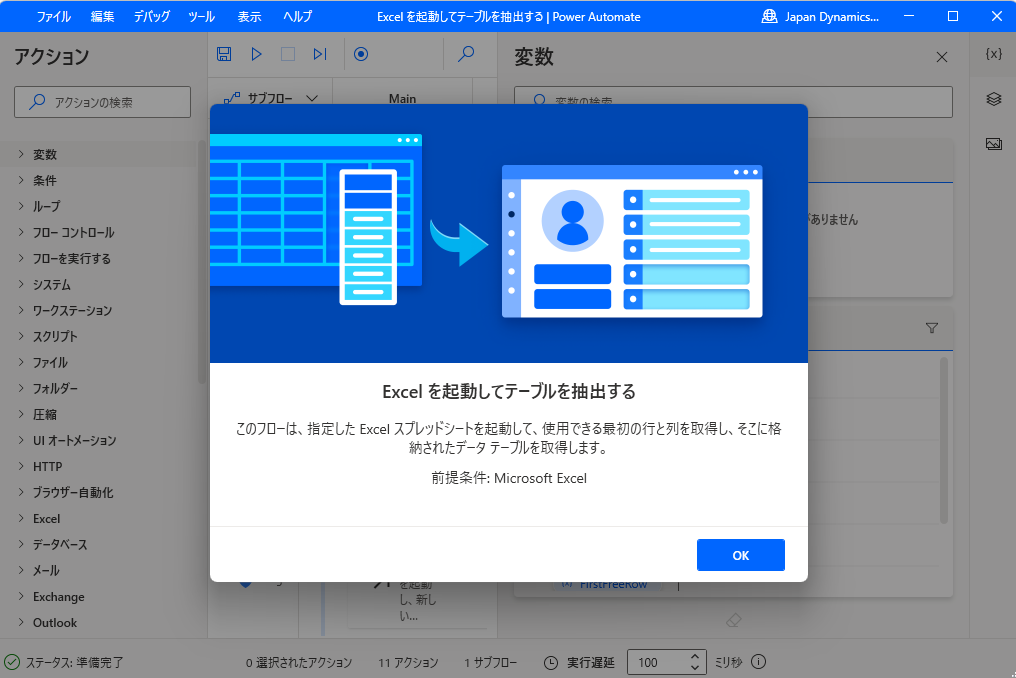Viewport: 1016px width, 678px height.
Task: Click the 変数の検索 search field
Action: pos(733,102)
